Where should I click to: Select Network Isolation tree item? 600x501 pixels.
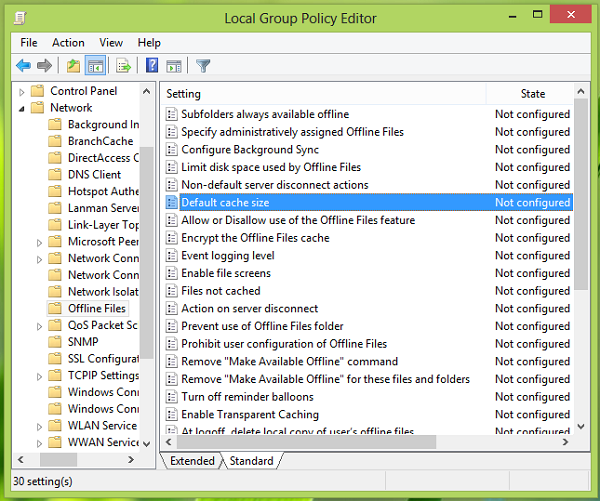coord(103,291)
